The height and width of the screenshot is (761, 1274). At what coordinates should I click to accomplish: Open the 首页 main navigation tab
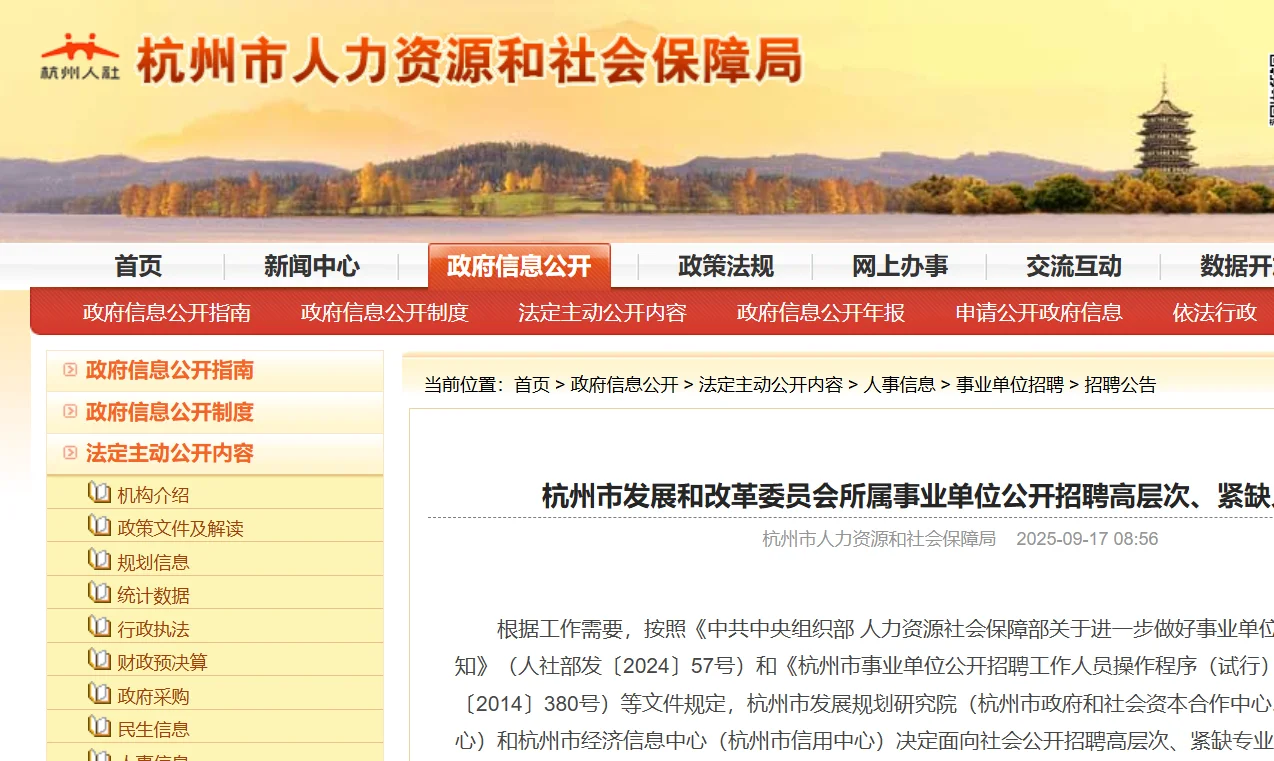(138, 266)
